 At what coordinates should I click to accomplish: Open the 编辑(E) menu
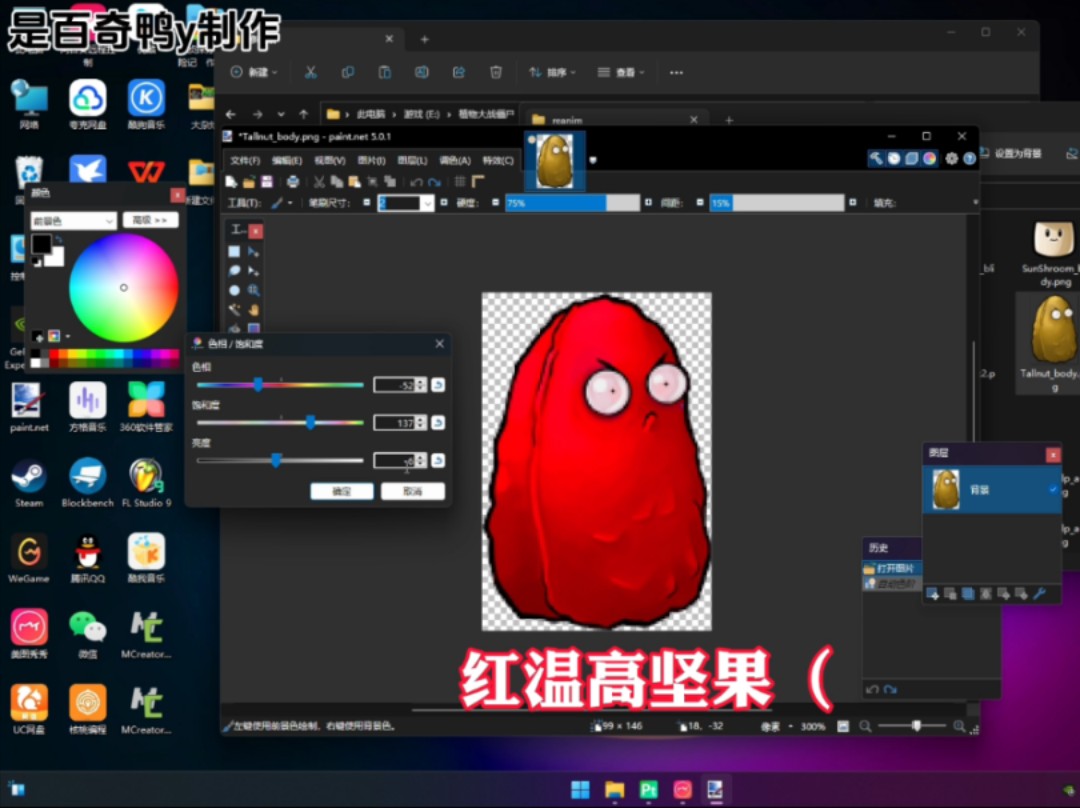coord(287,160)
